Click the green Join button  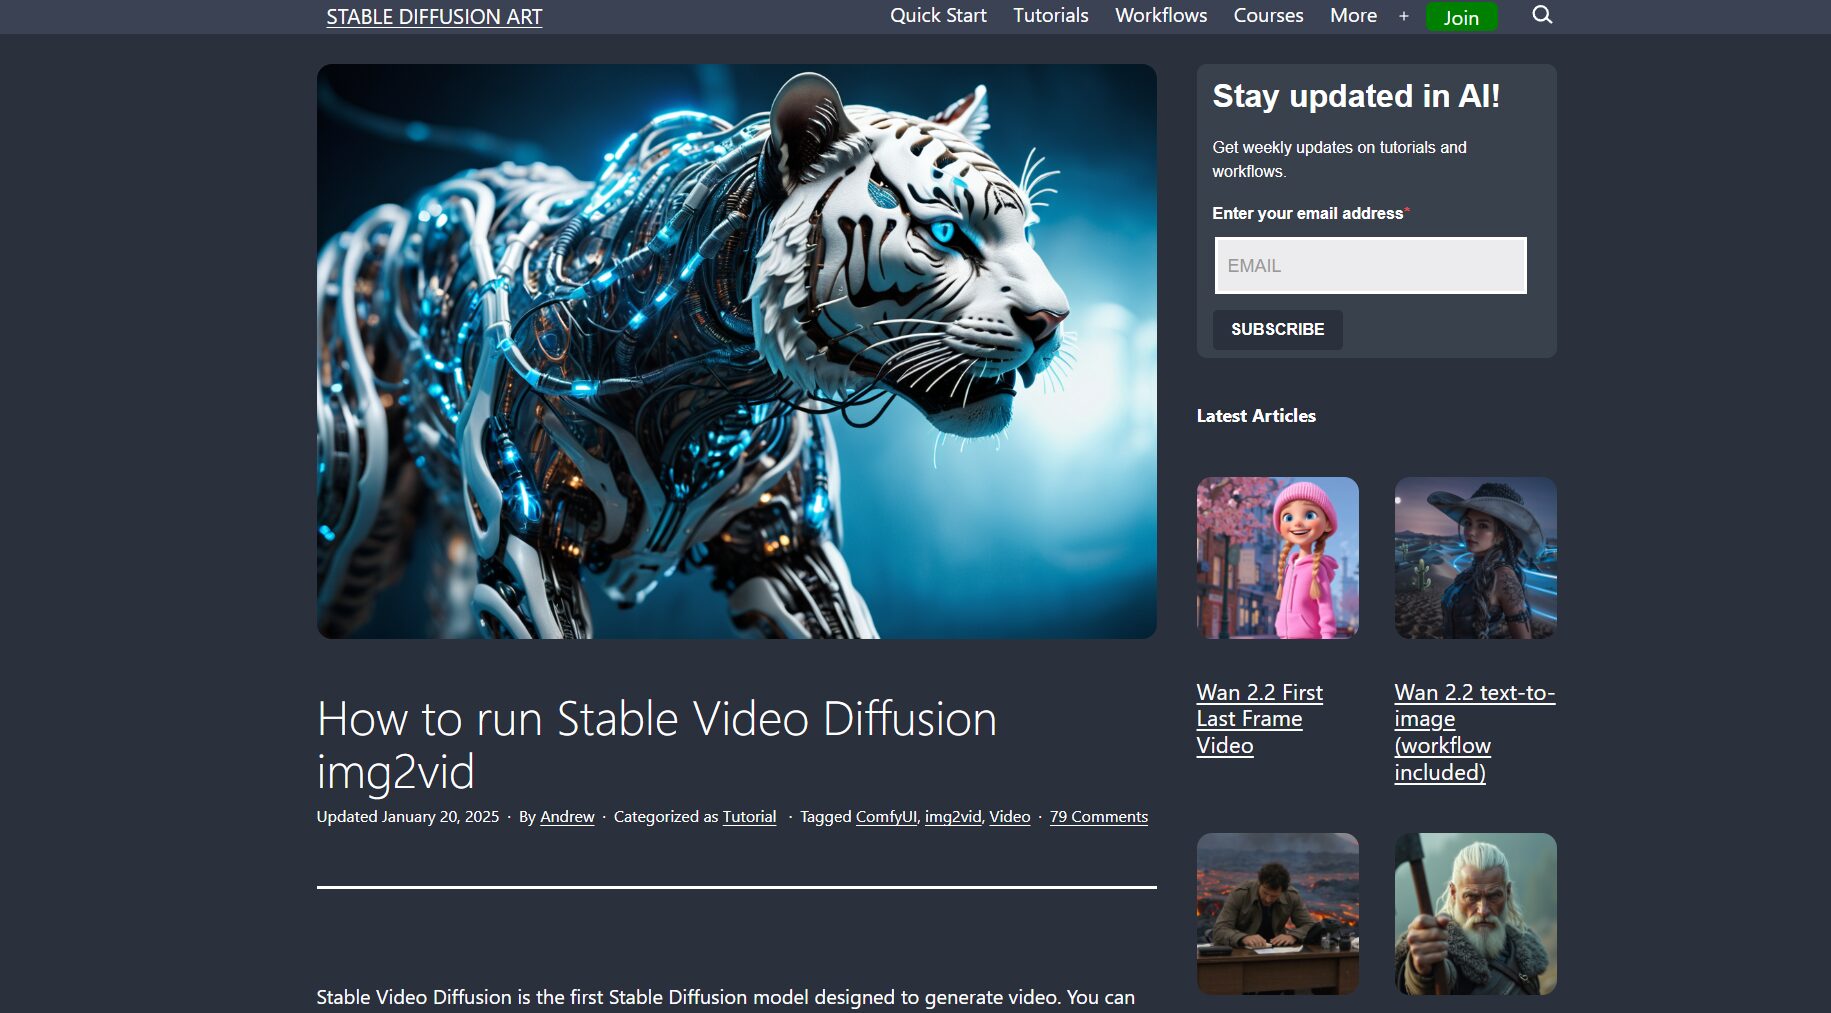tap(1461, 17)
